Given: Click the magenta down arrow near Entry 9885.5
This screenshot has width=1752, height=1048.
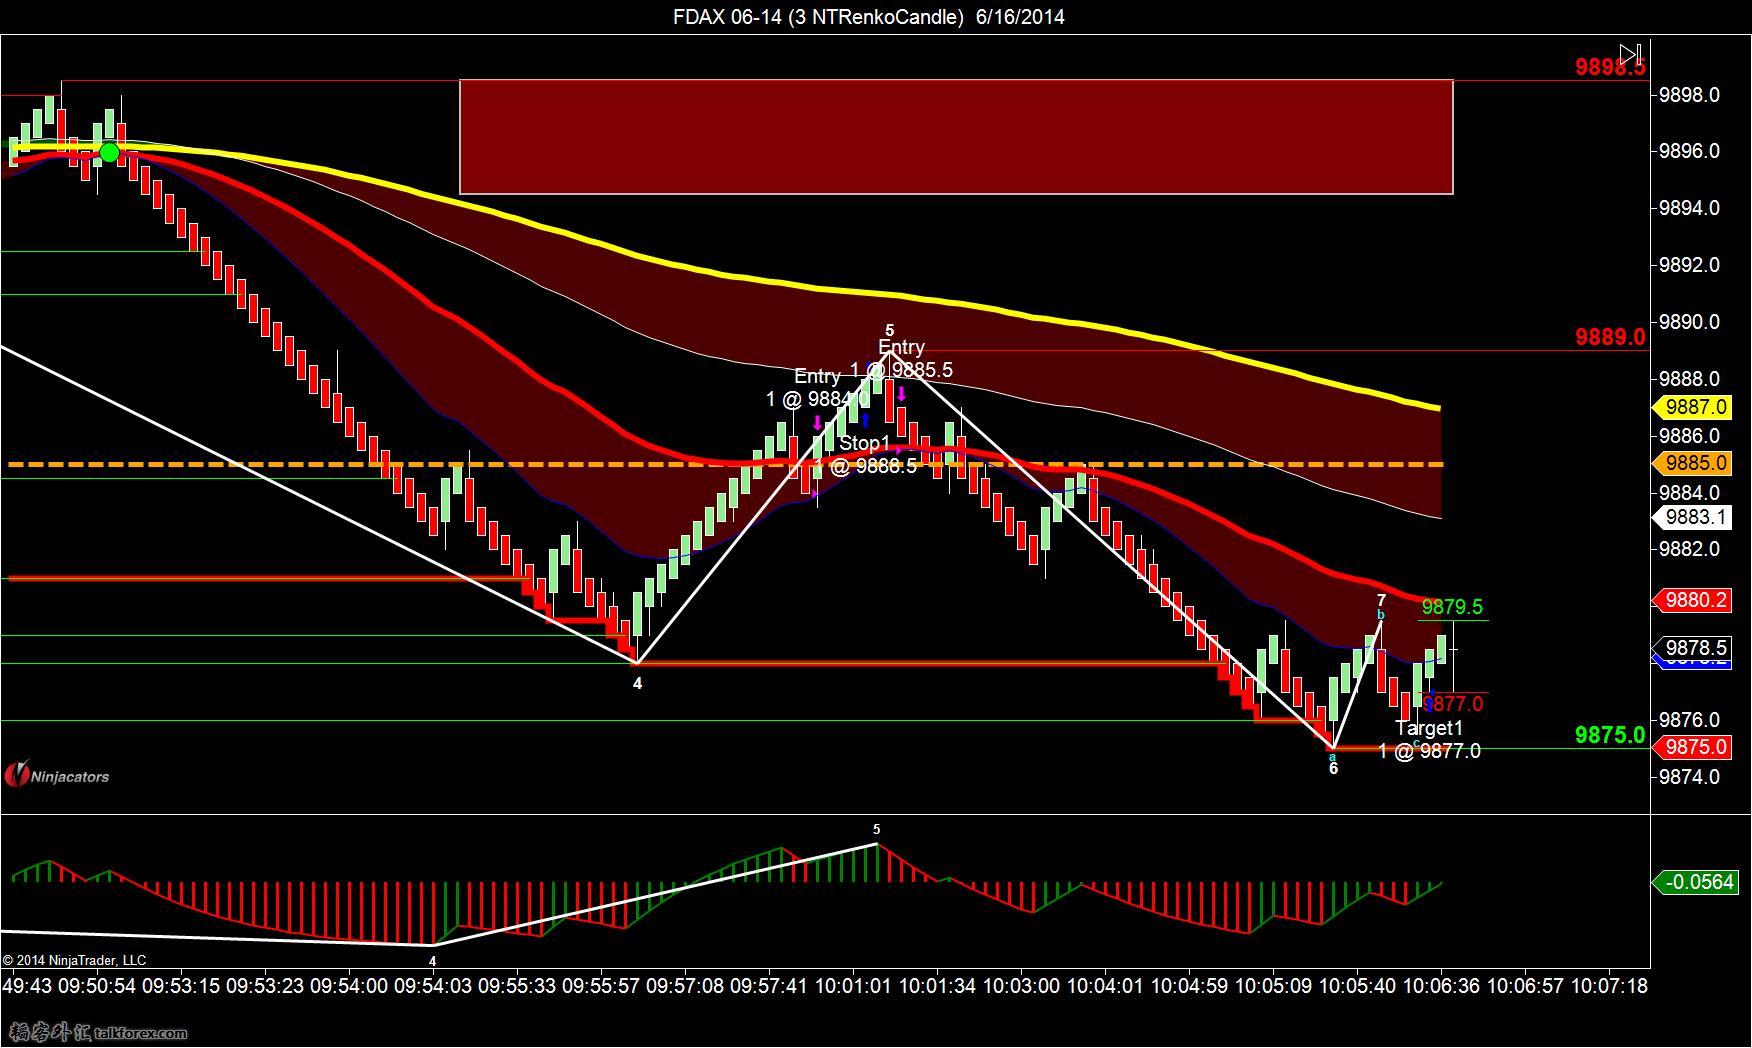Looking at the screenshot, I should (901, 395).
